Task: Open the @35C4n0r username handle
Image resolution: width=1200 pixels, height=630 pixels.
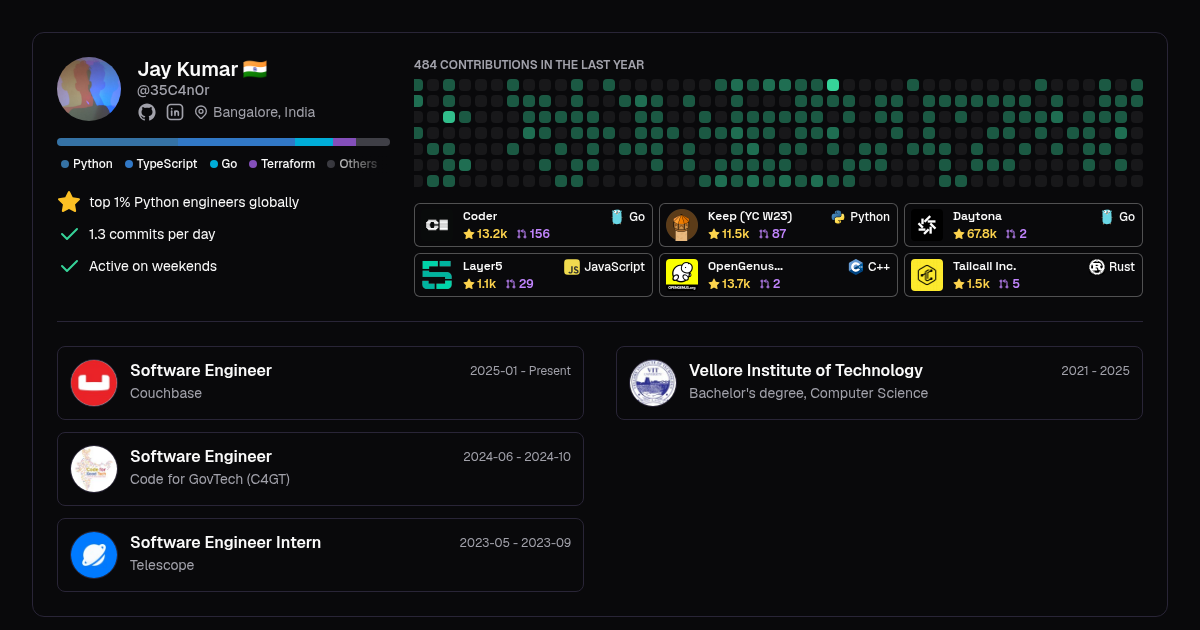Action: pyautogui.click(x=173, y=91)
